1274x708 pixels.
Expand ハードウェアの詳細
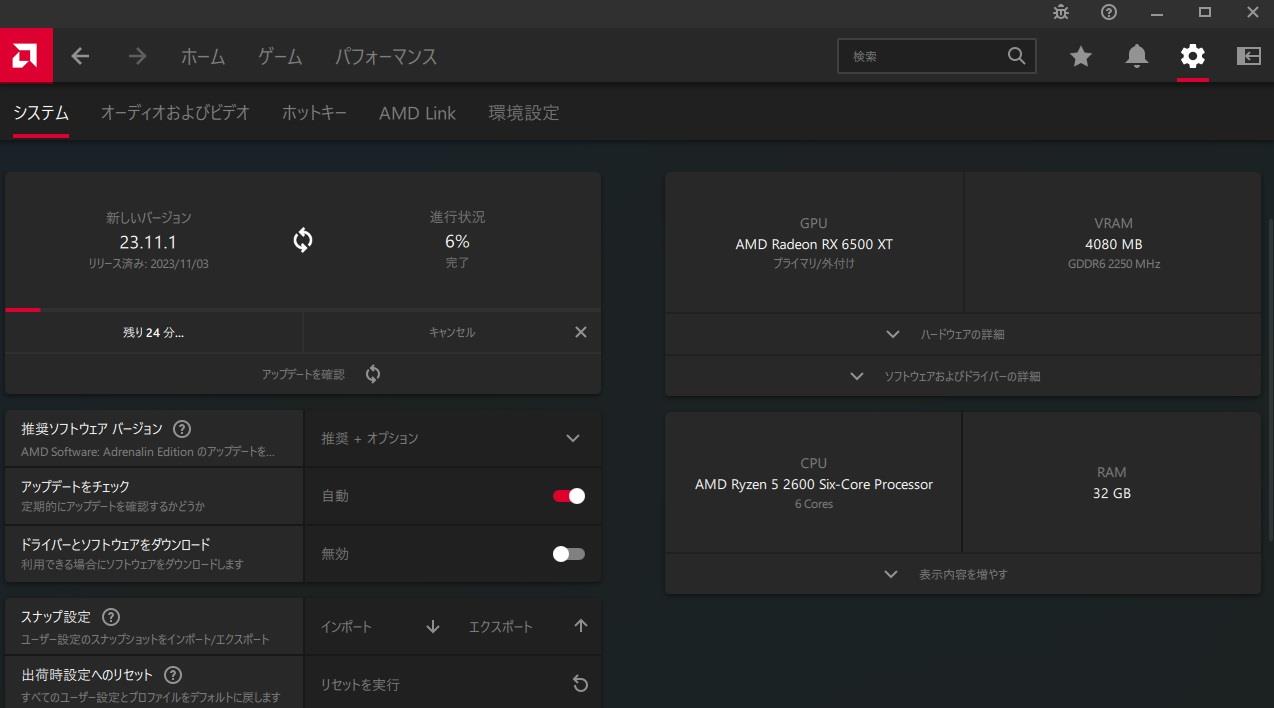pyautogui.click(x=963, y=334)
